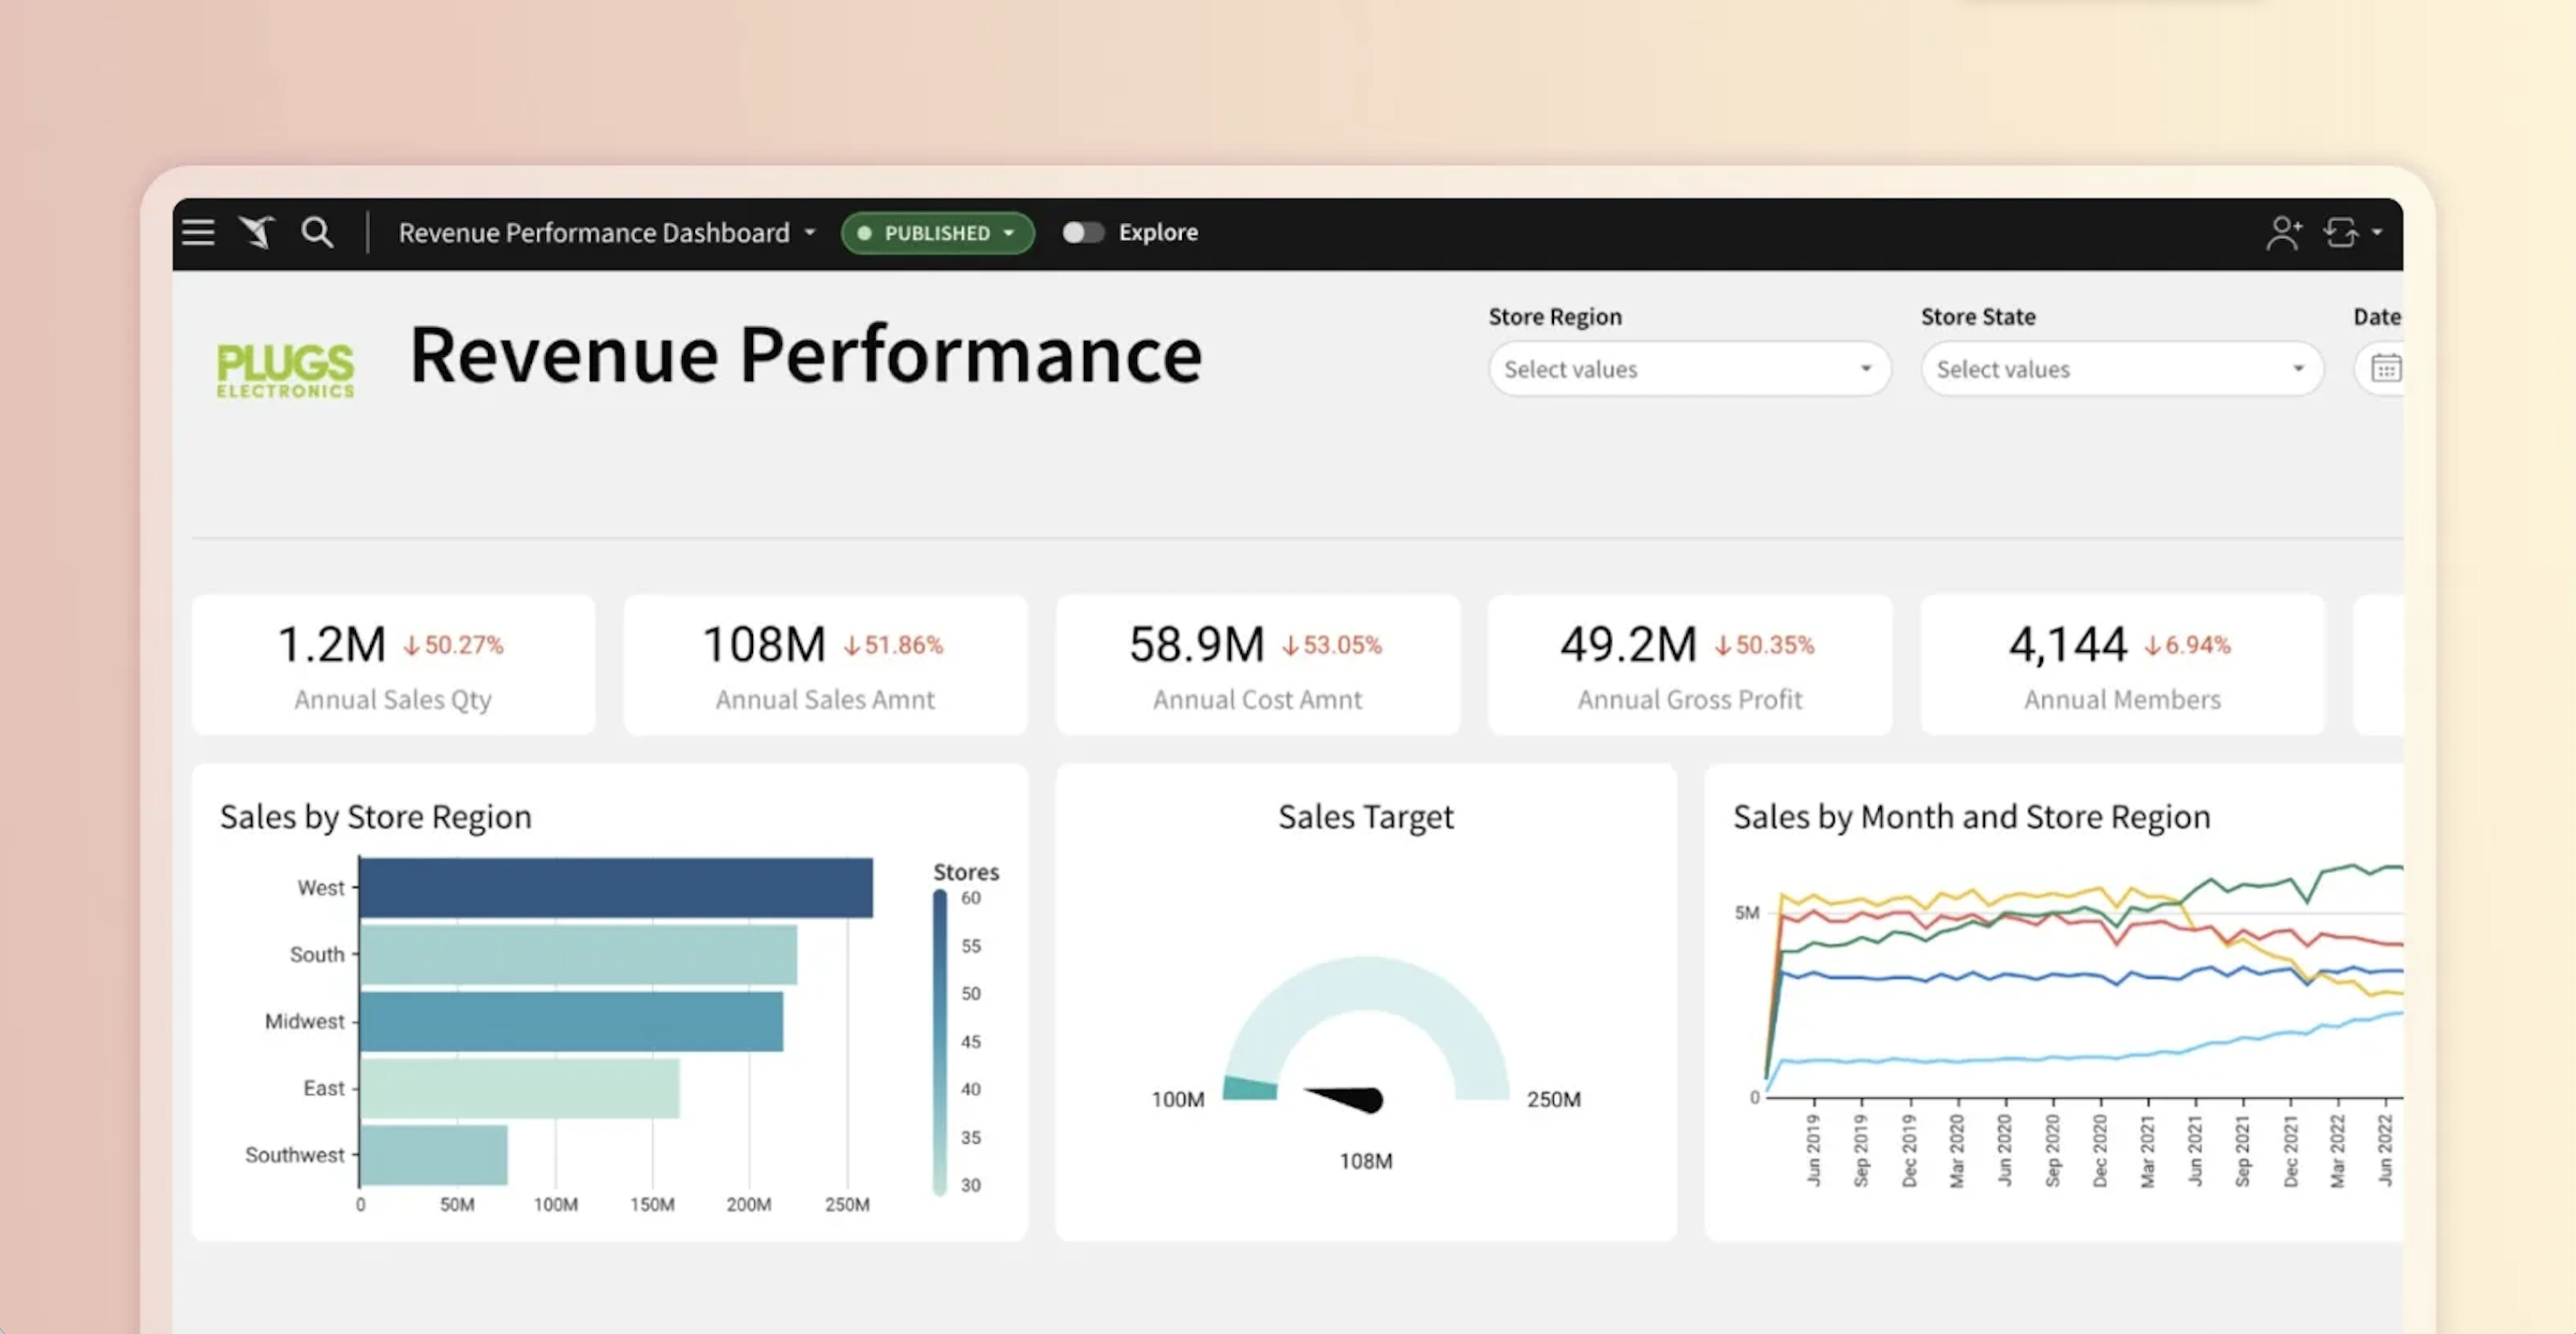Screen dimensions: 2576x1334
Task: Click the refresh data icon
Action: coord(2340,232)
